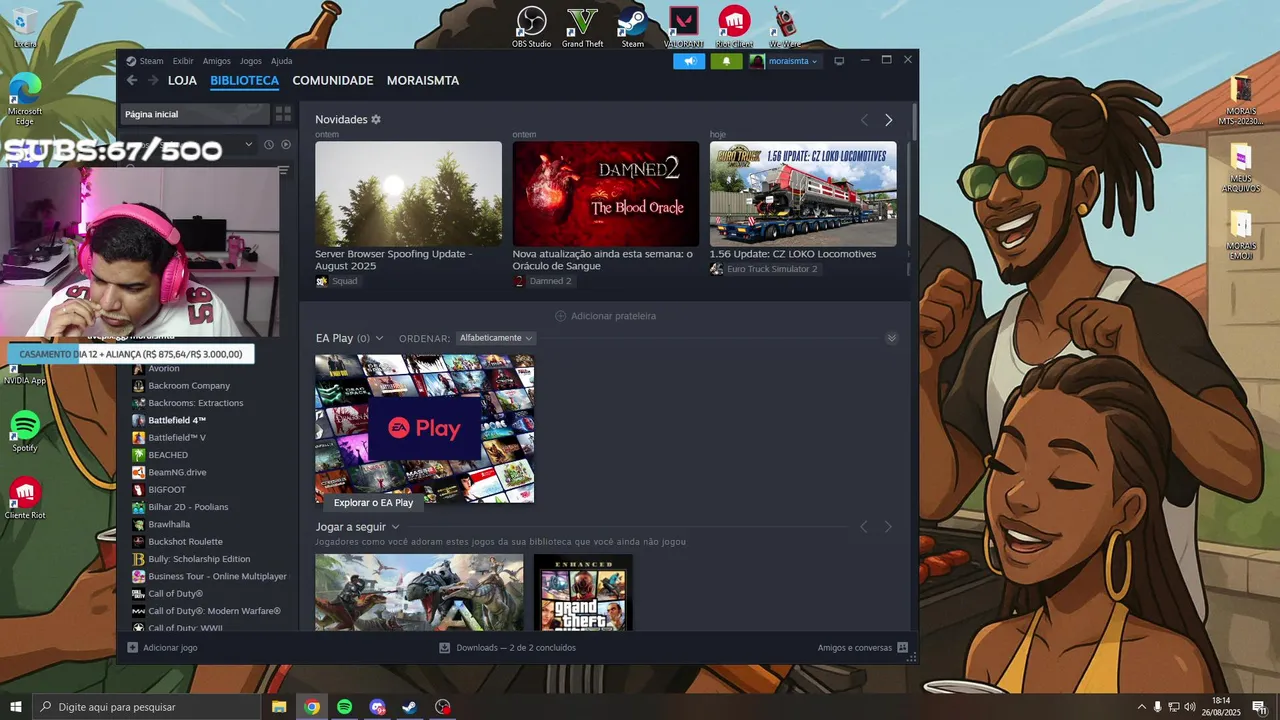Expand the Jogar a seguir shelf dropdown
This screenshot has height=720, width=1280.
[395, 527]
